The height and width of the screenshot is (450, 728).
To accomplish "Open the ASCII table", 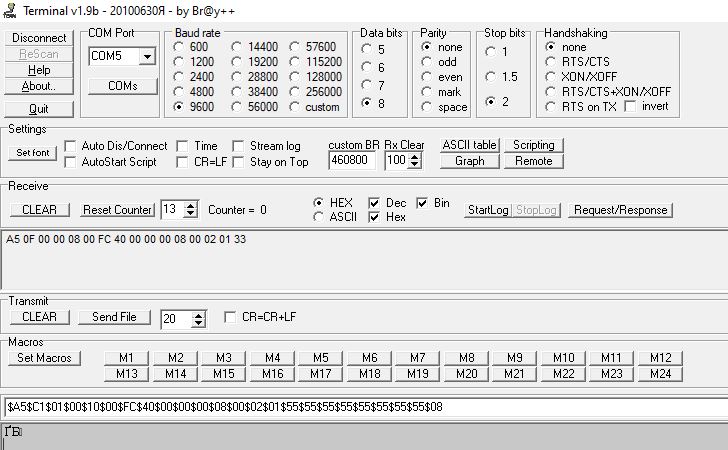I will coord(469,145).
